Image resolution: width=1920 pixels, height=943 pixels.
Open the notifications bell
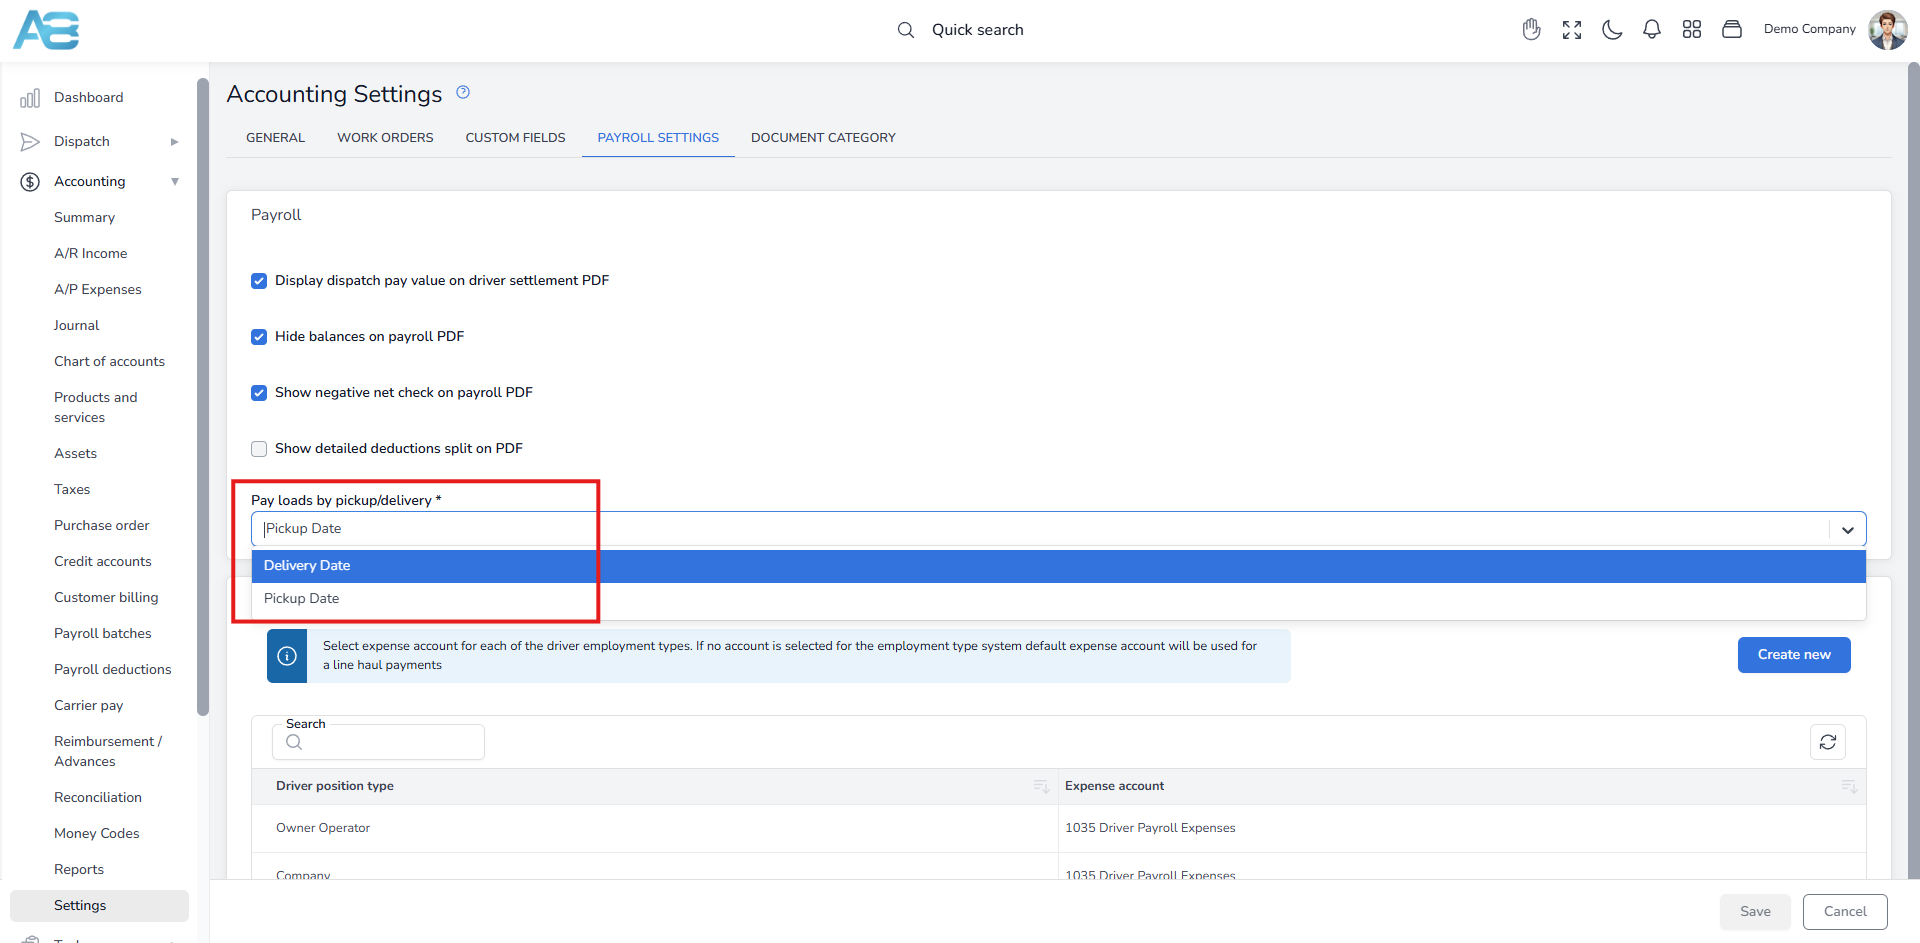[1651, 30]
